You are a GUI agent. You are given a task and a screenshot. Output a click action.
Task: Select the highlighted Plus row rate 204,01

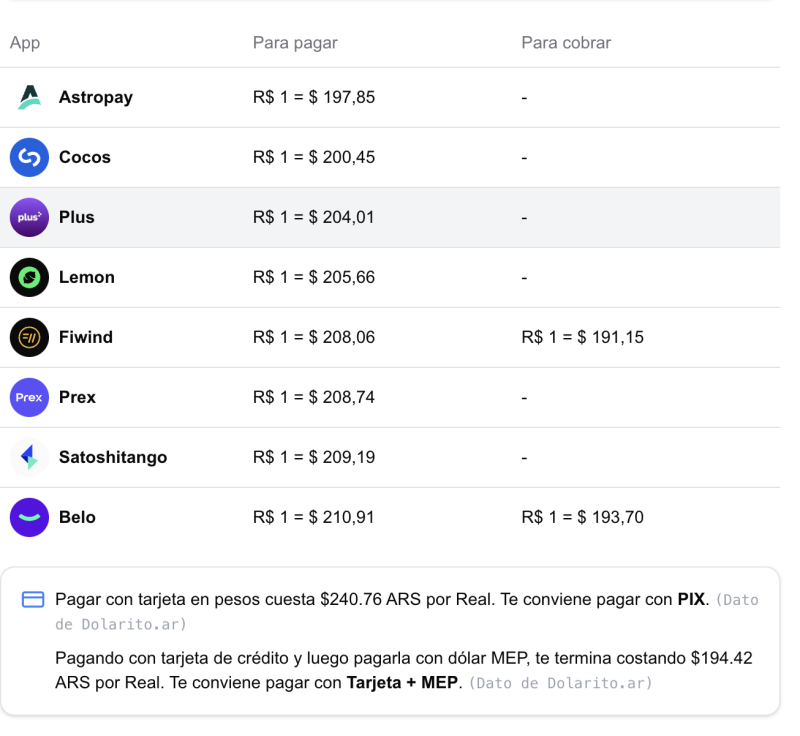(x=314, y=217)
